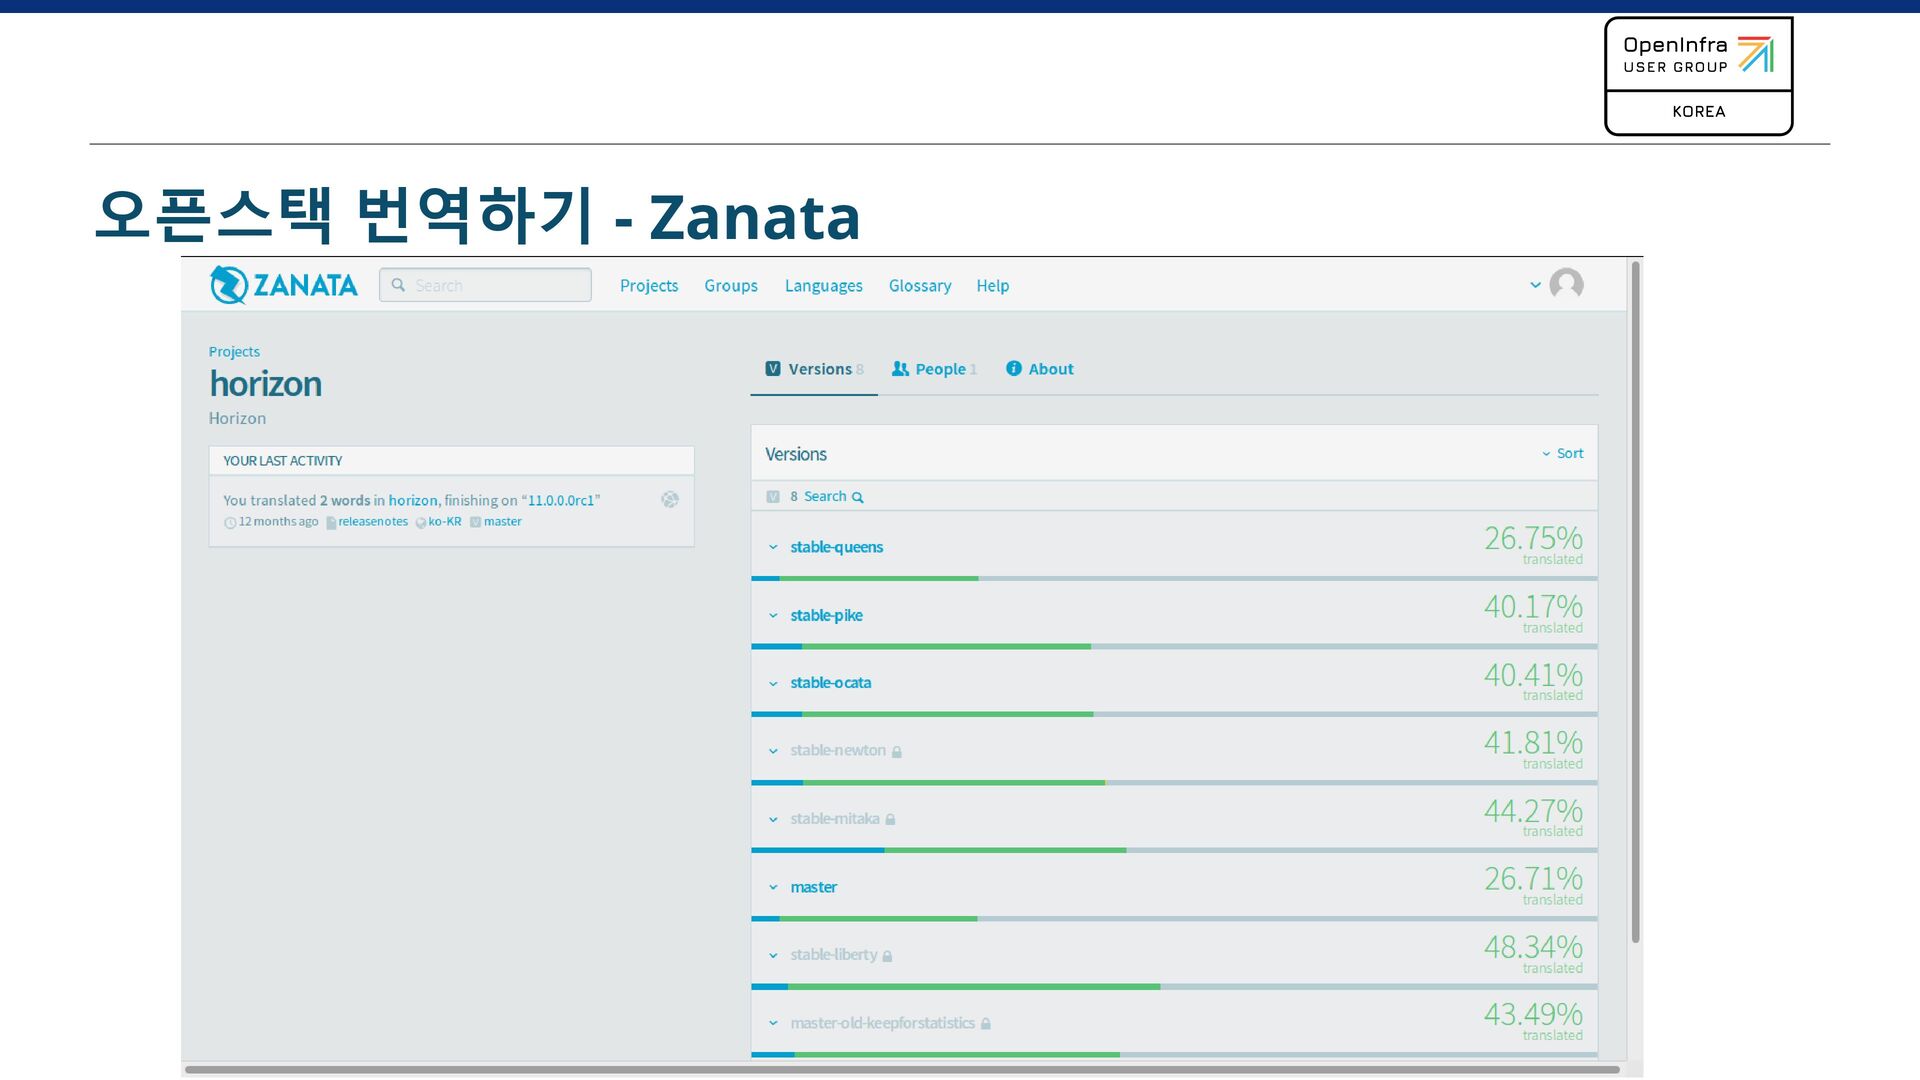The image size is (1920, 1080).
Task: Click the lock icon on stable-mitaka
Action: point(890,820)
